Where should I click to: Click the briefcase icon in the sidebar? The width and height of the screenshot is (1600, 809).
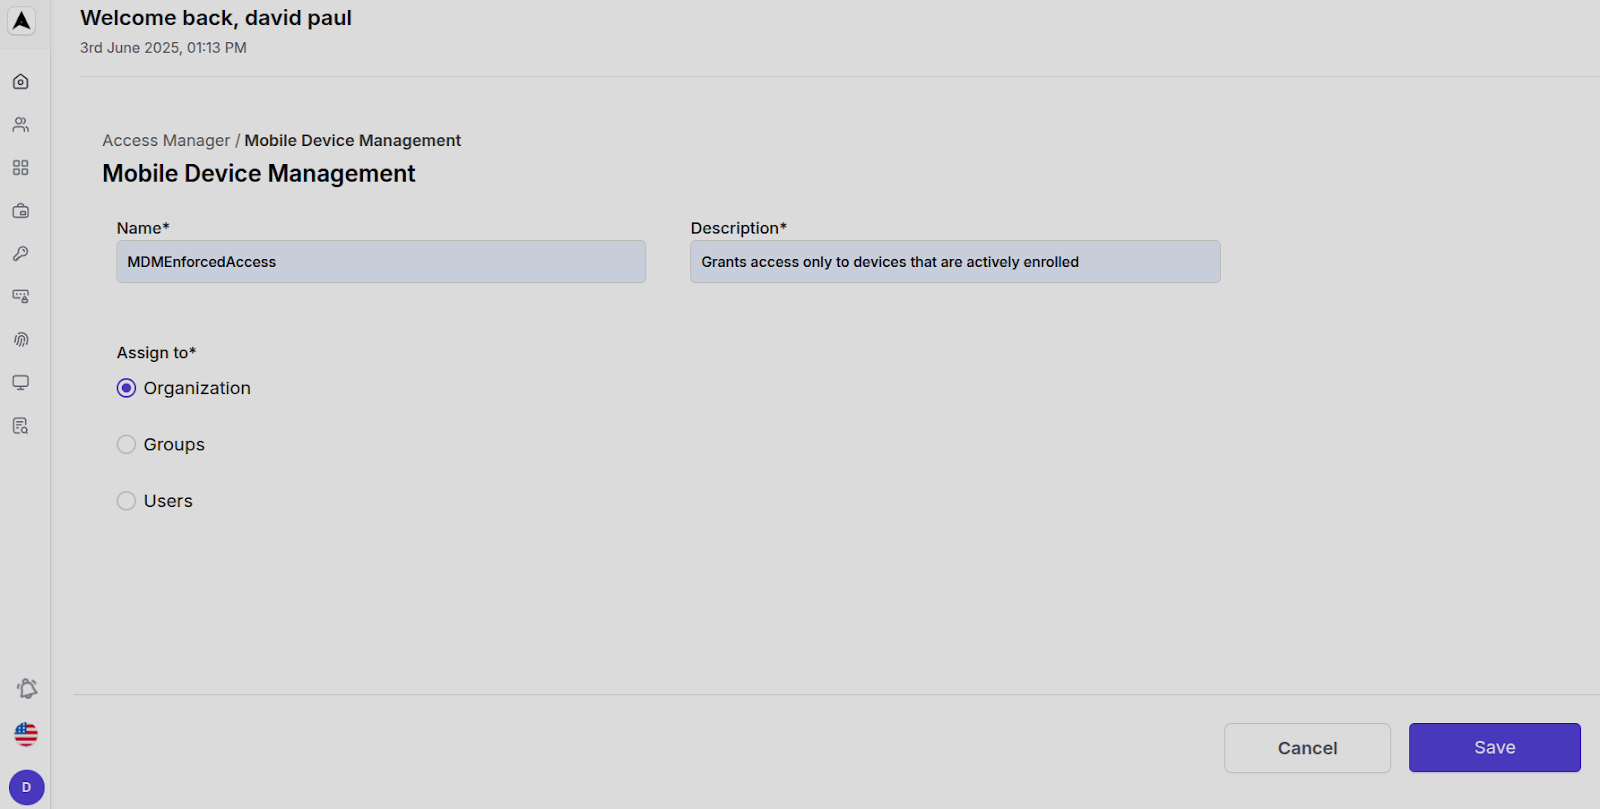pyautogui.click(x=20, y=211)
